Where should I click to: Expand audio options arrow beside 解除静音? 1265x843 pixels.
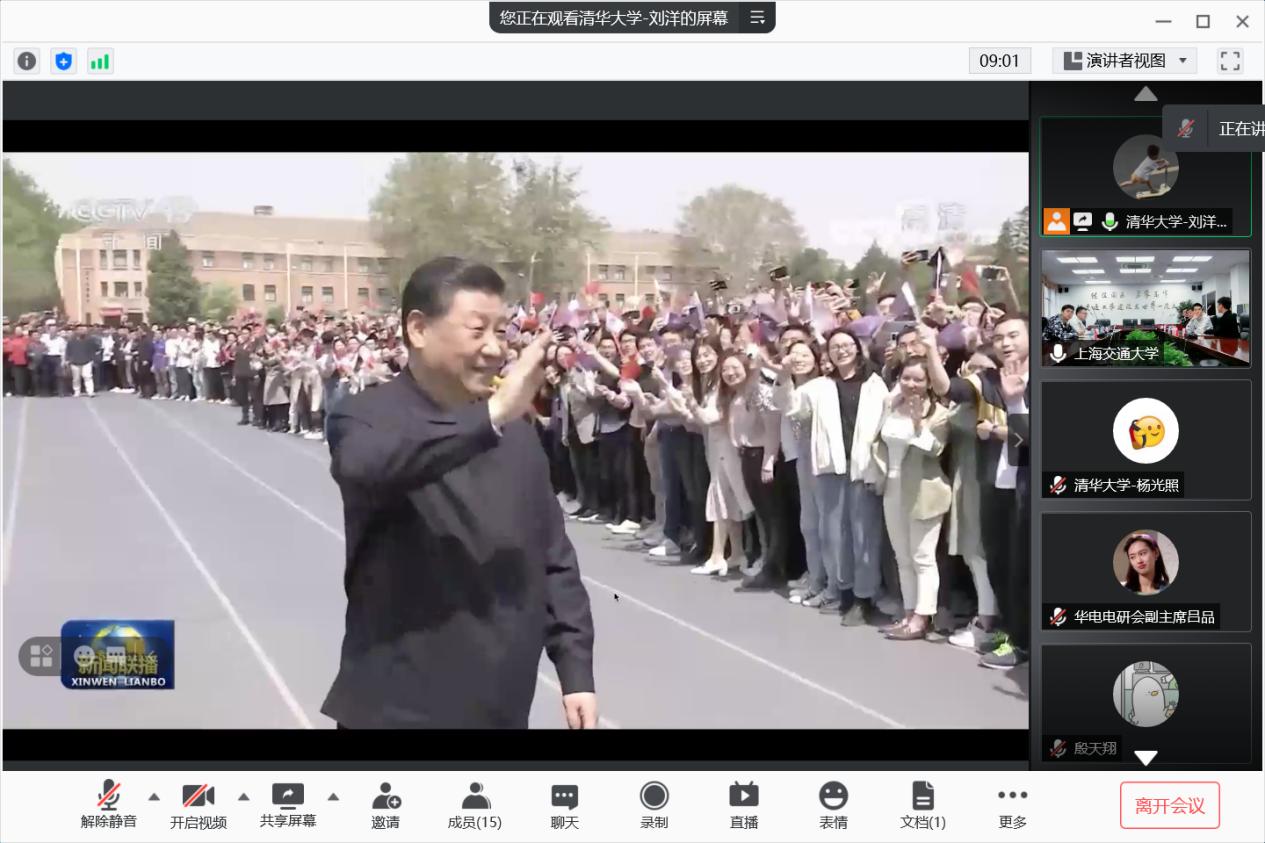154,797
